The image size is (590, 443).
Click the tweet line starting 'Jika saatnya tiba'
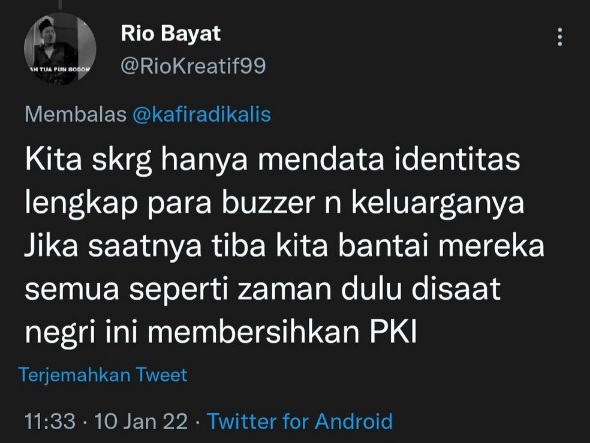[x=284, y=247]
